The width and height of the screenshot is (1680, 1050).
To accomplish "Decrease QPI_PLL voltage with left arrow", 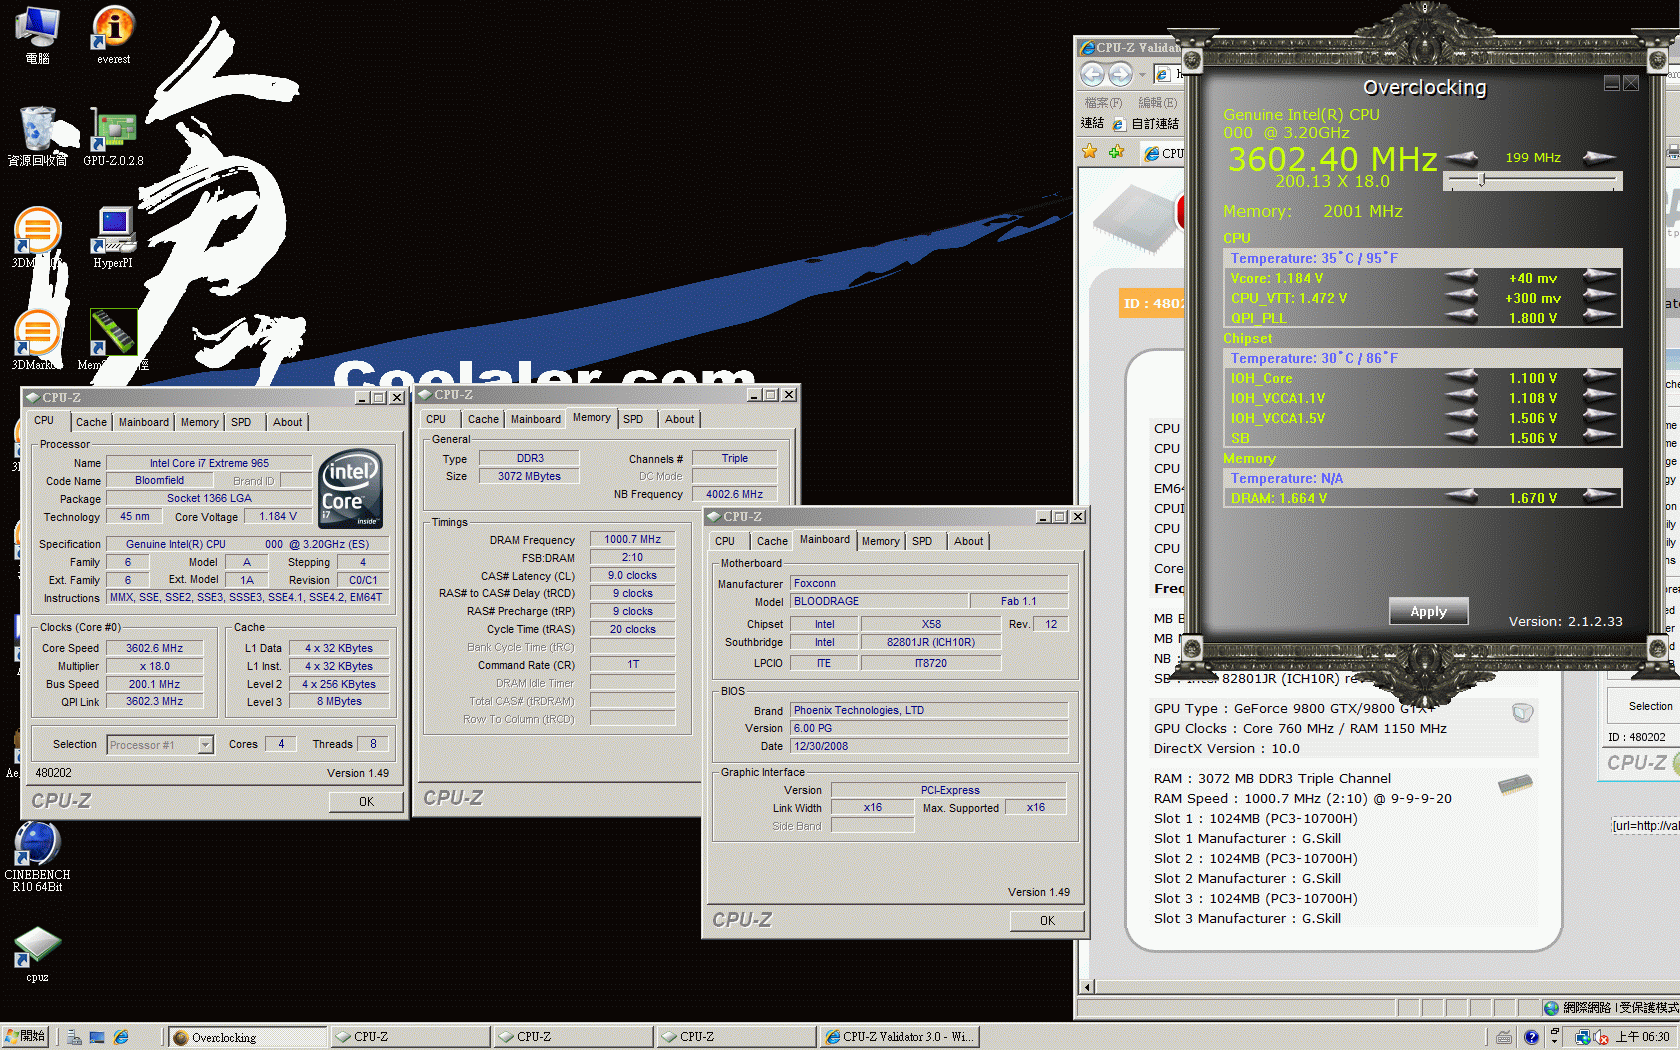I will 1462,317.
